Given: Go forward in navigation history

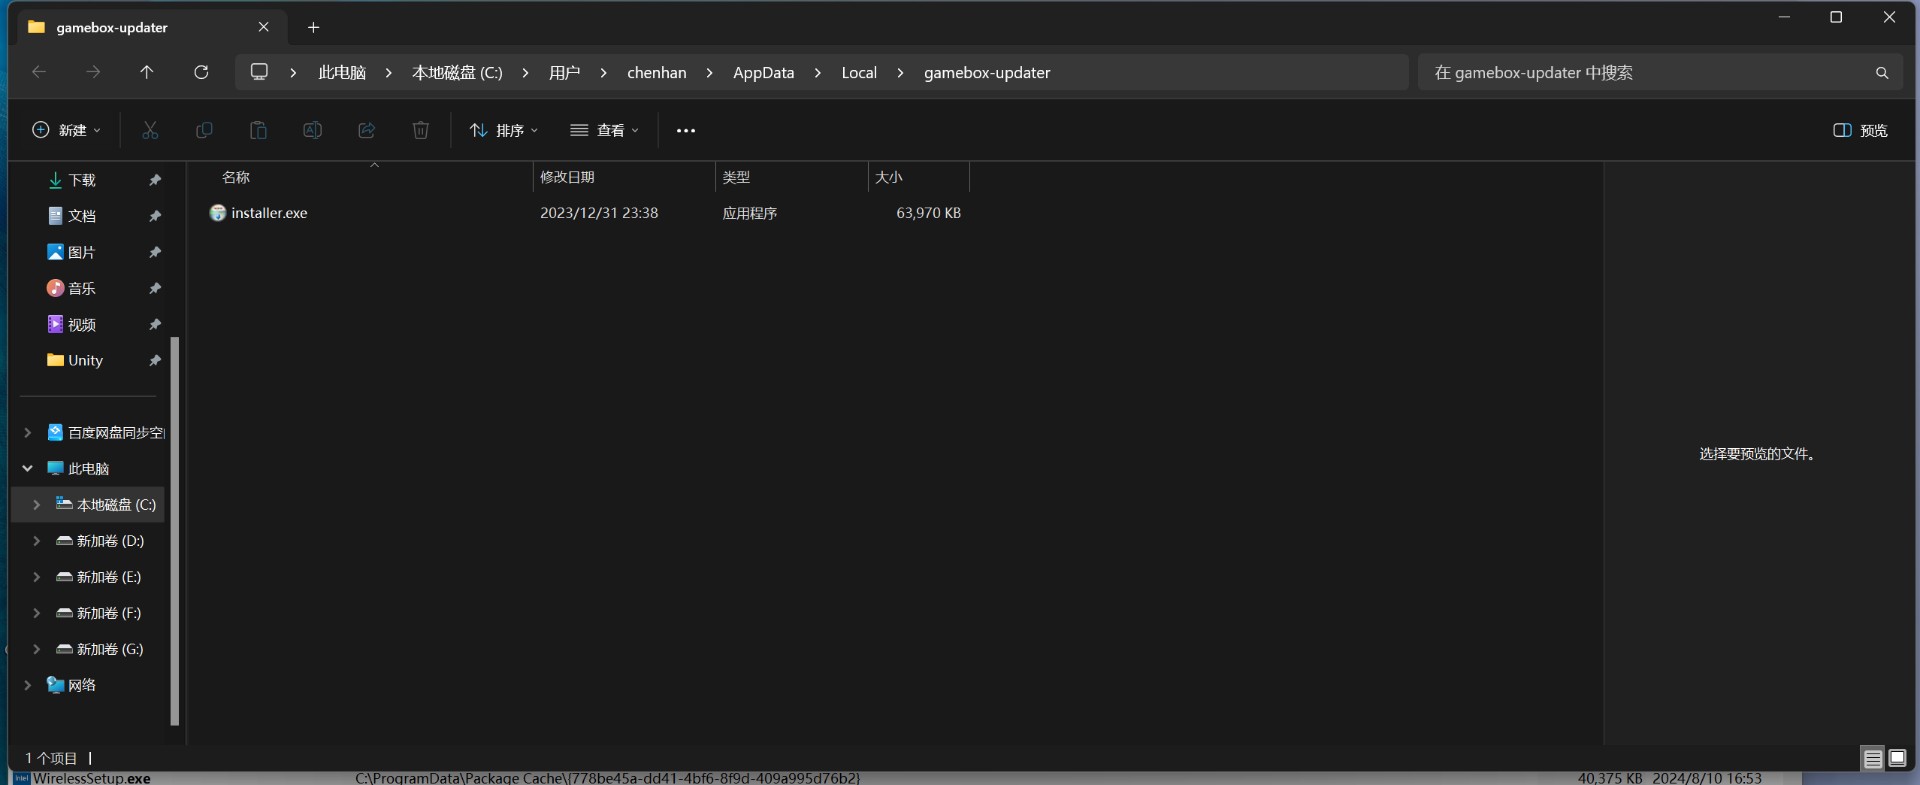Looking at the screenshot, I should coord(93,72).
